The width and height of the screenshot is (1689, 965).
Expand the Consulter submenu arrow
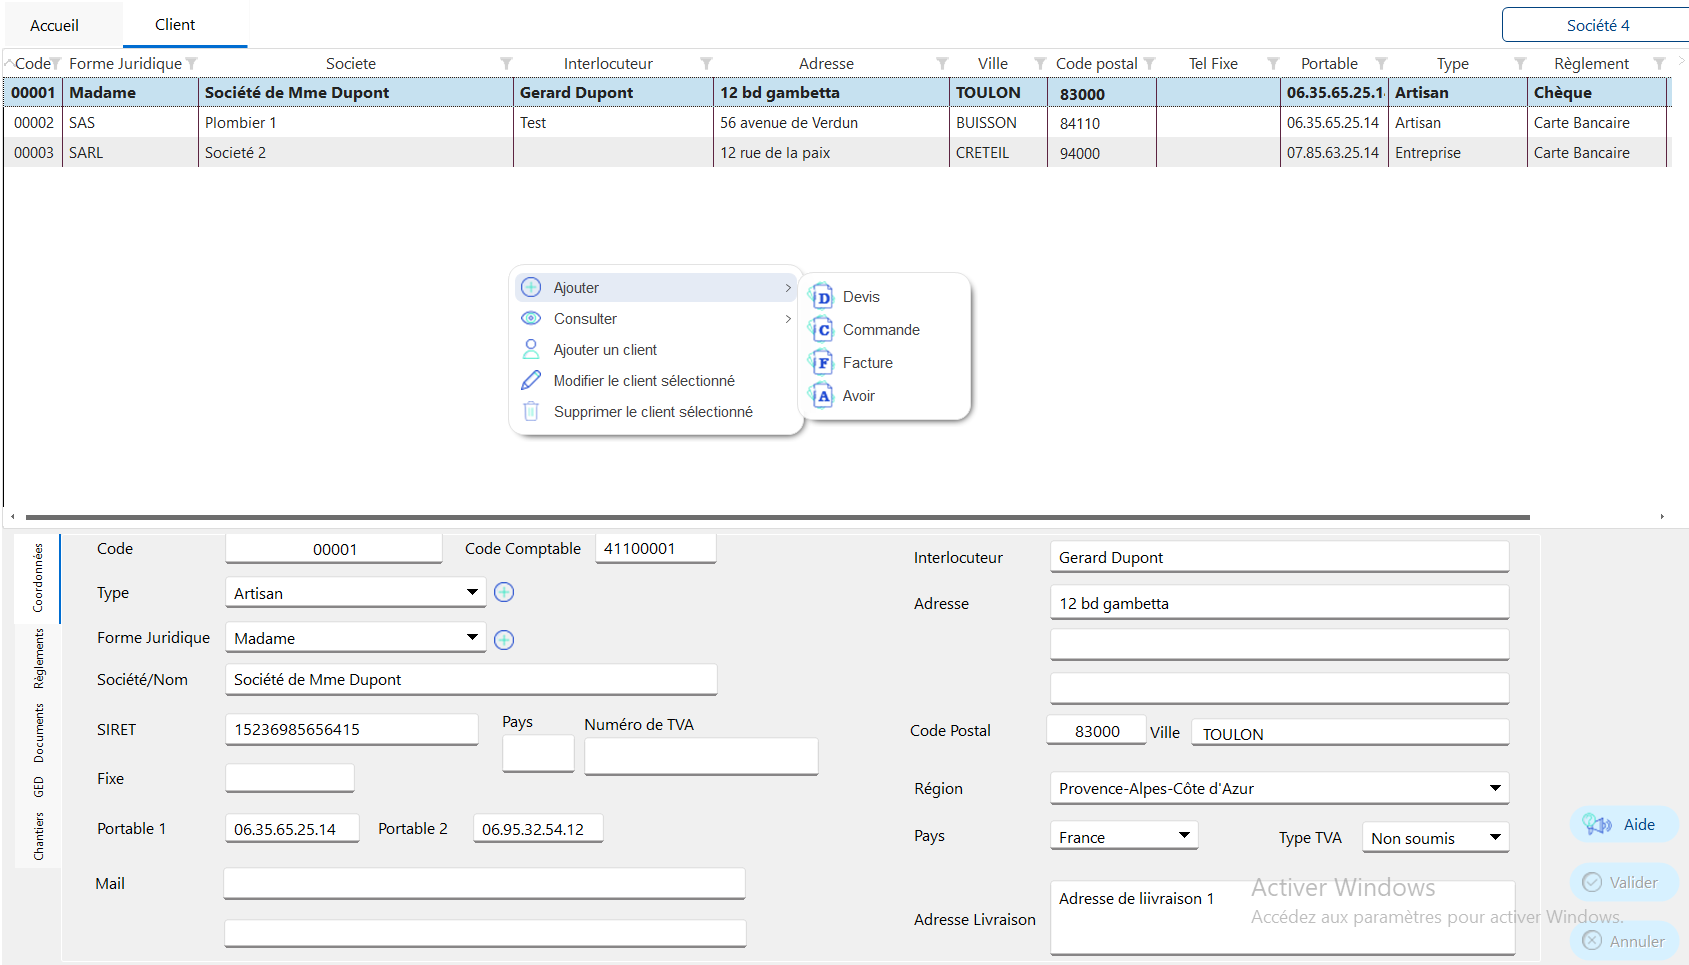tap(788, 319)
